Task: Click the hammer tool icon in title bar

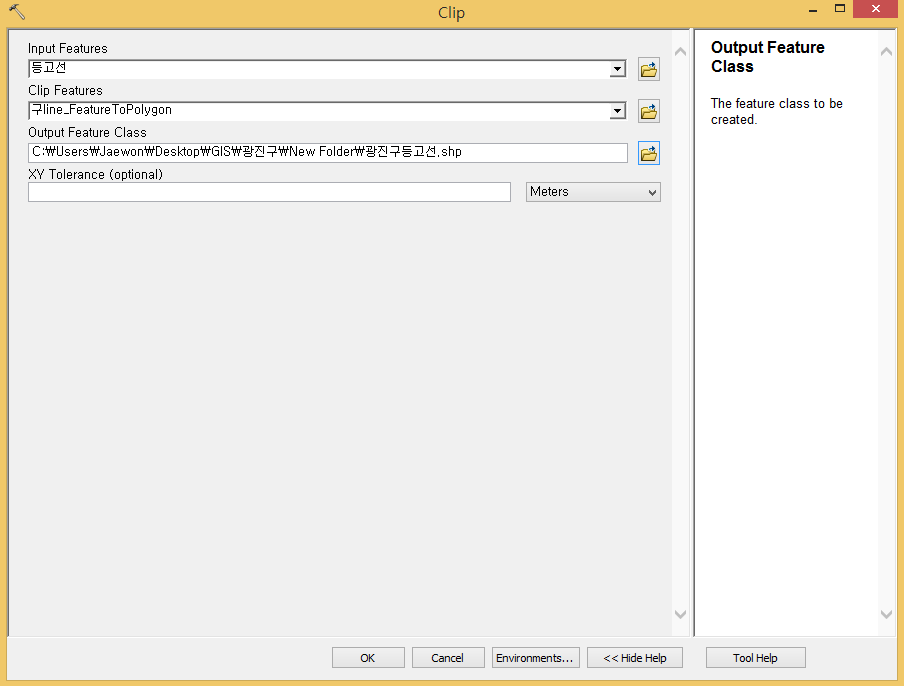Action: (x=17, y=11)
